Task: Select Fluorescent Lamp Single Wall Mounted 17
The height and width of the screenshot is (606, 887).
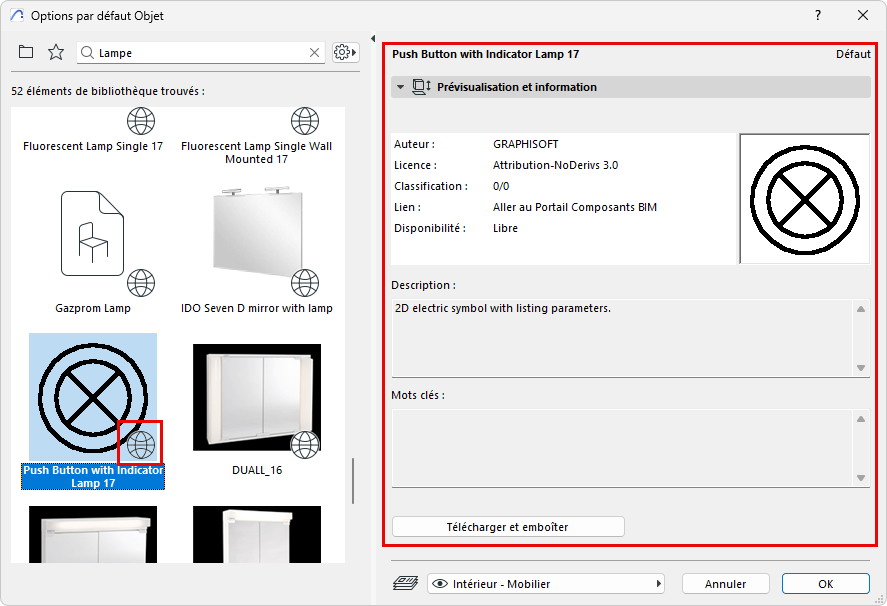Action: [x=256, y=152]
